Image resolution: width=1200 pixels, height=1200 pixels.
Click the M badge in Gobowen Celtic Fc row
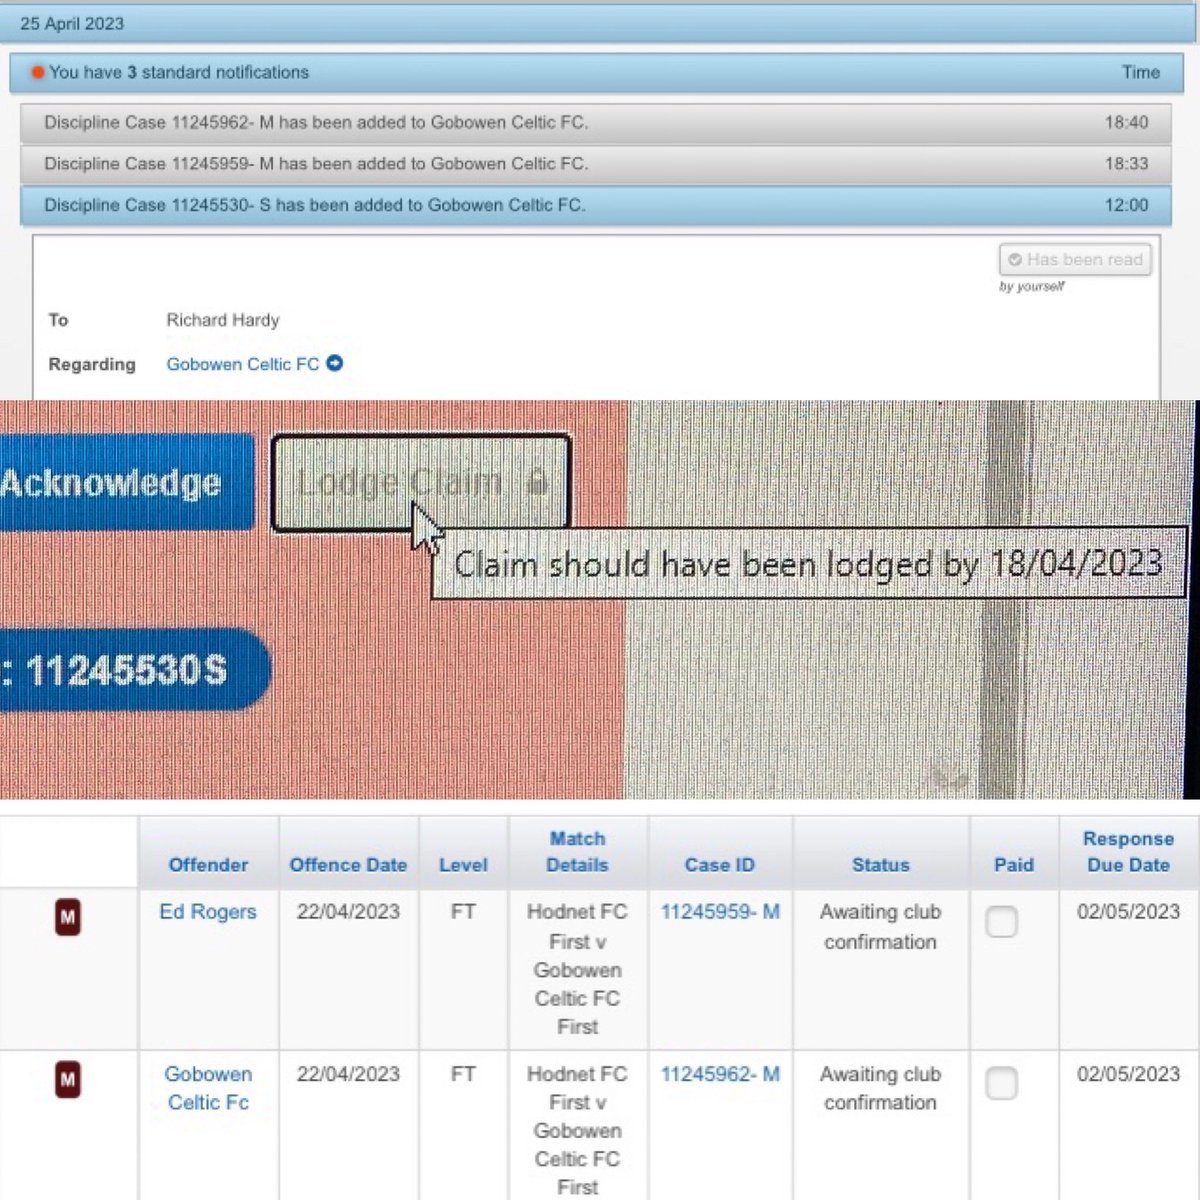click(x=67, y=1080)
